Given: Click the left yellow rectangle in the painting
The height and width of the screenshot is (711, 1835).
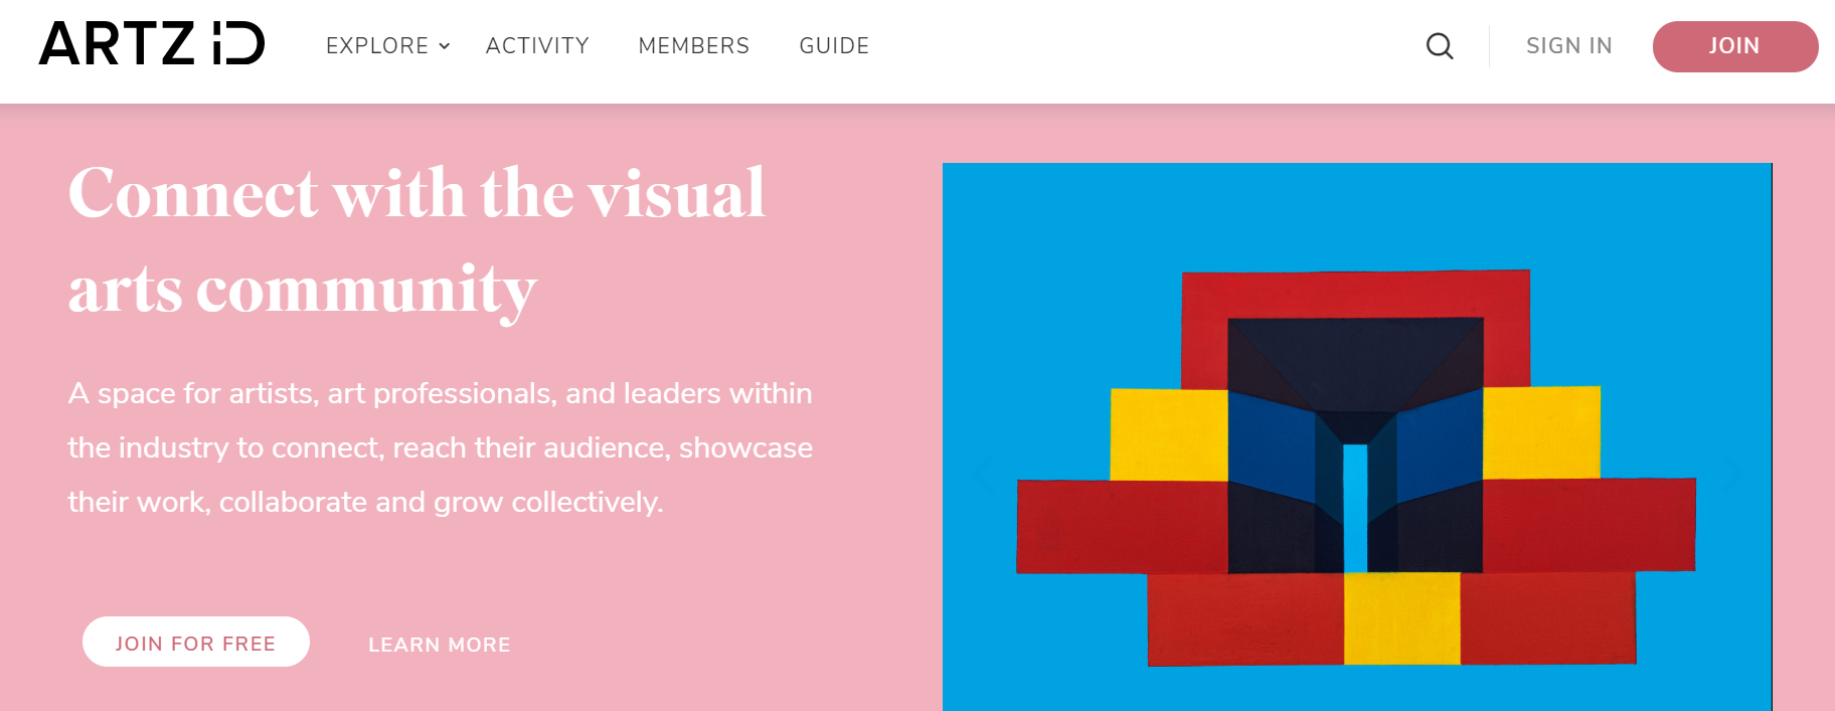Looking at the screenshot, I should pyautogui.click(x=1169, y=434).
